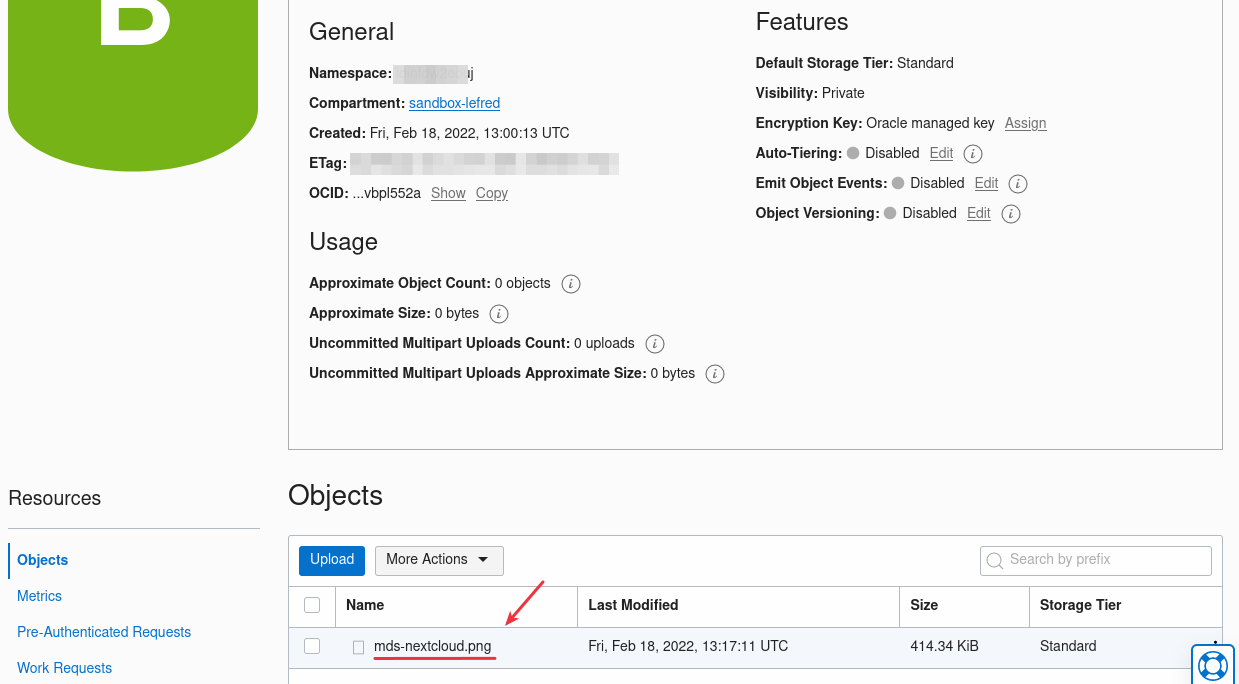
Task: Open Pre-Authenticated Requests resource
Action: coord(104,632)
